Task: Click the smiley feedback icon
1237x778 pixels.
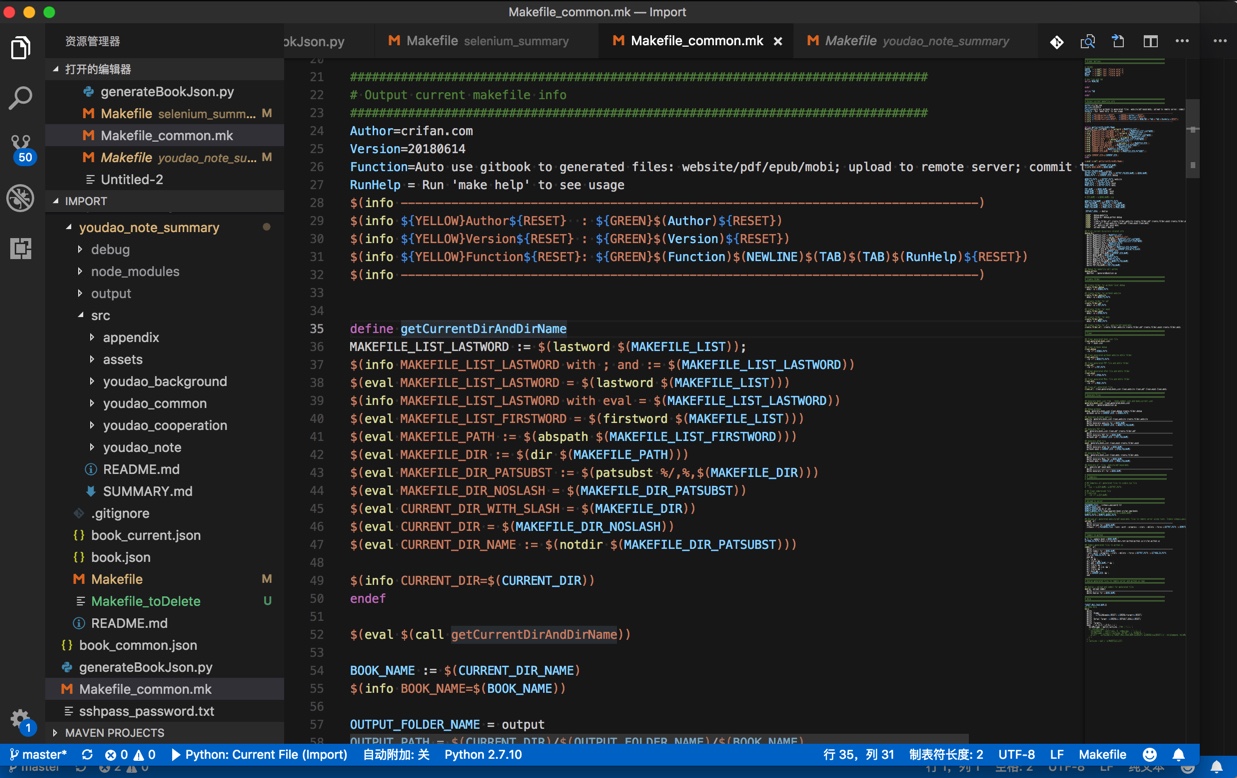Action: 1150,755
